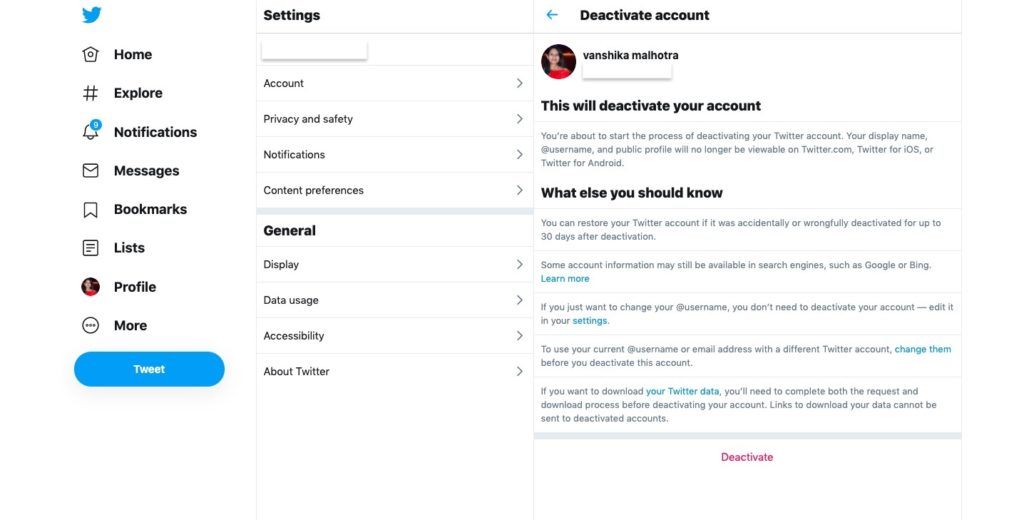Open the Bookmarks icon
Image resolution: width=1024 pixels, height=520 pixels.
(91, 209)
